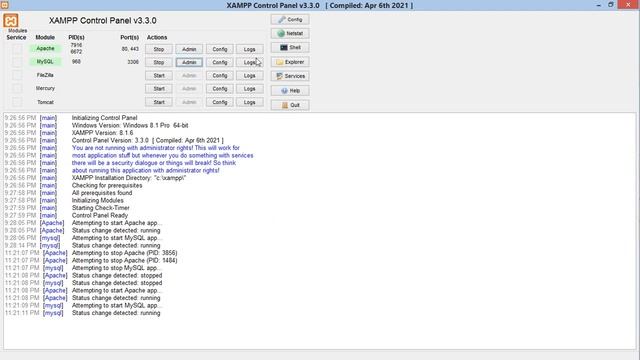Open MySQL Config menu
This screenshot has height=360, width=640.
[220, 62]
